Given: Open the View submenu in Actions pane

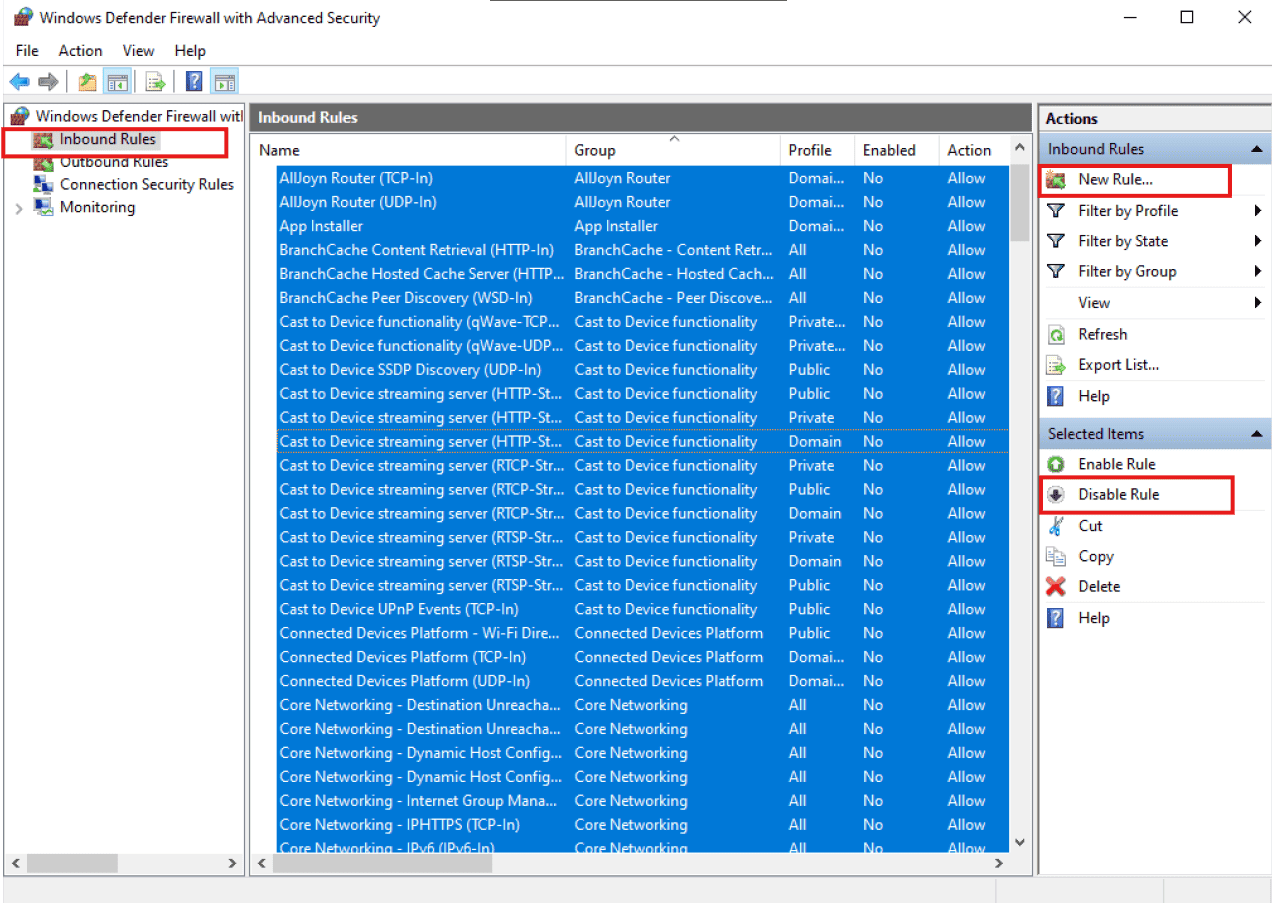Looking at the screenshot, I should pyautogui.click(x=1094, y=302).
